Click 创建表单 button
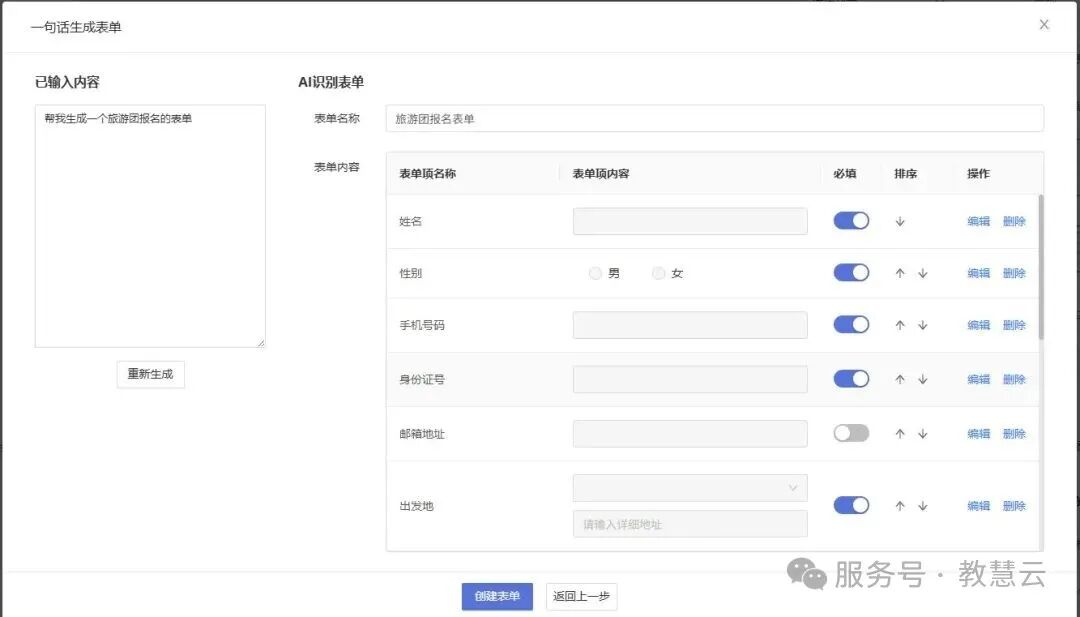This screenshot has height=617, width=1080. (497, 596)
